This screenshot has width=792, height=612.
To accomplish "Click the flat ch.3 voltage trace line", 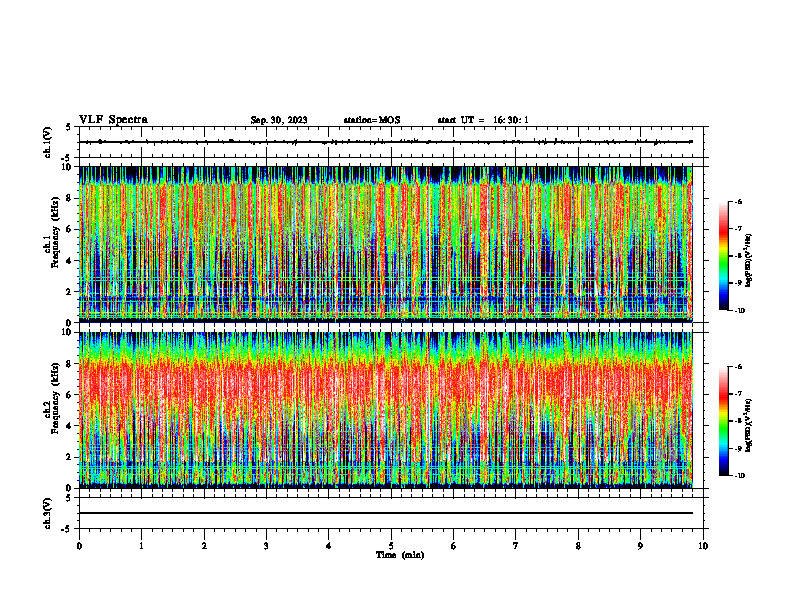I will [386, 513].
